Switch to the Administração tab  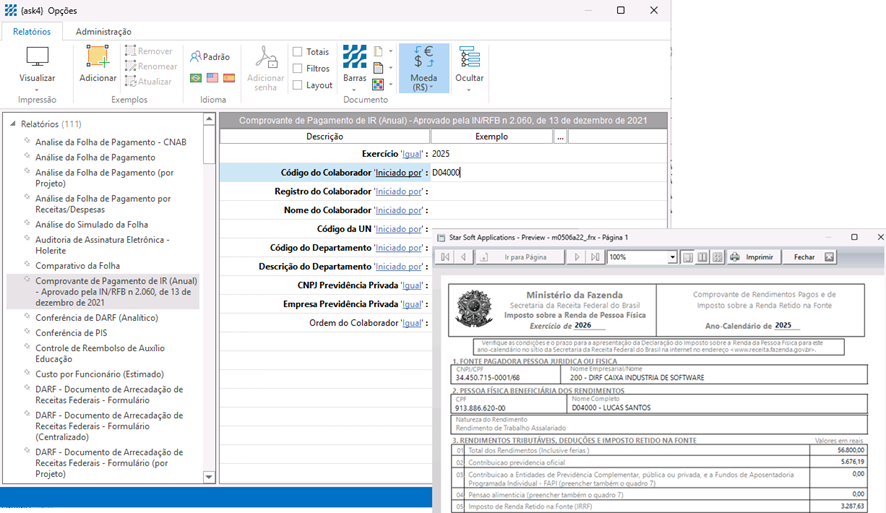click(x=103, y=32)
